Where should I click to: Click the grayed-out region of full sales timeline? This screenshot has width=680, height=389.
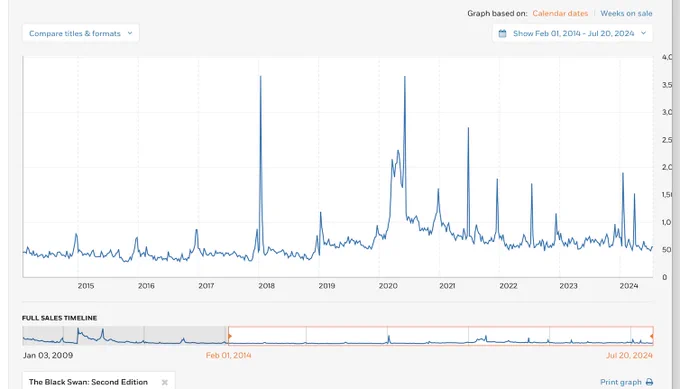click(x=125, y=336)
